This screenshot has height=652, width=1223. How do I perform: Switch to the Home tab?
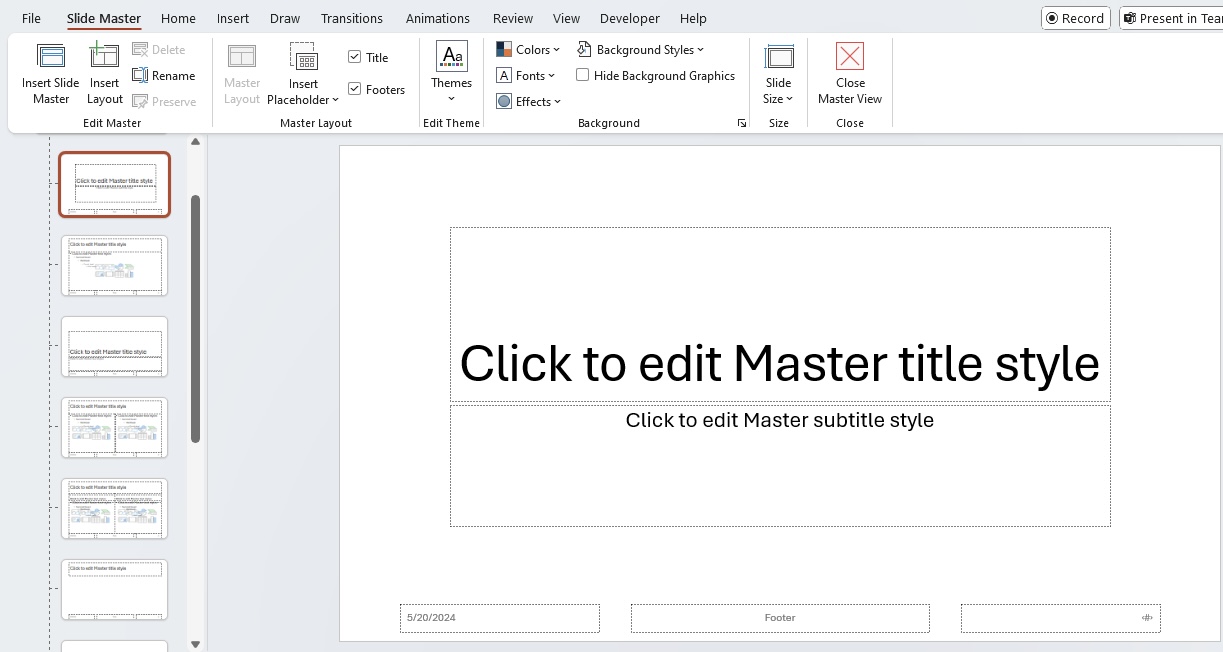click(178, 18)
